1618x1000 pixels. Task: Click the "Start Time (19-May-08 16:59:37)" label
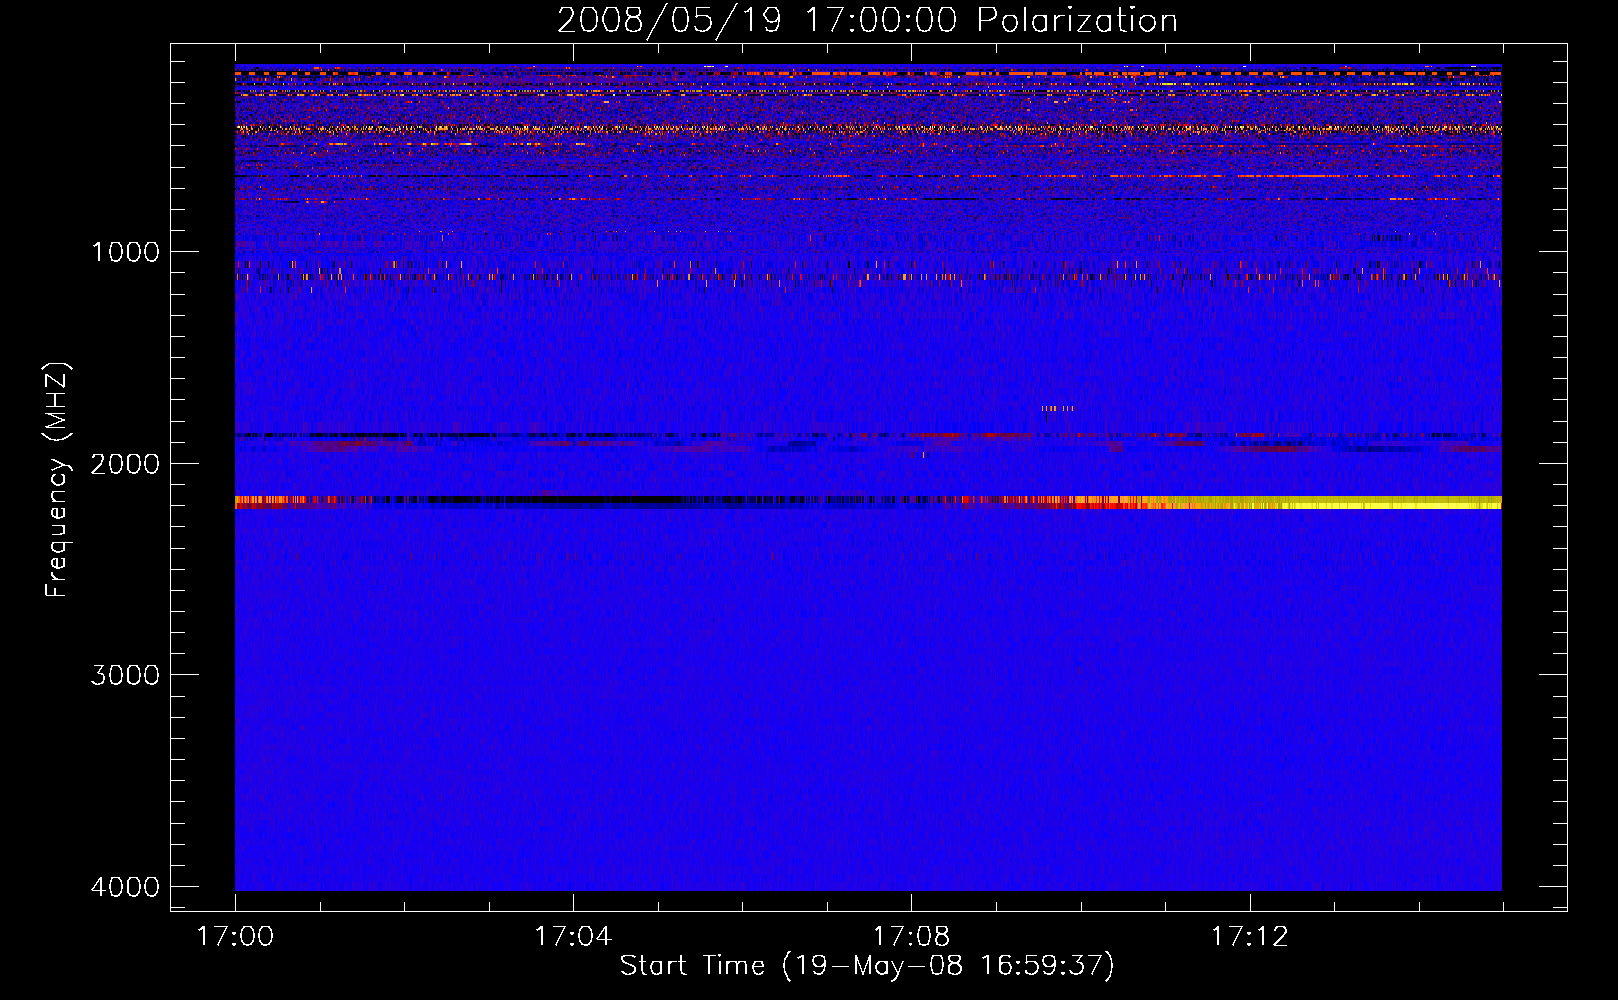867,966
